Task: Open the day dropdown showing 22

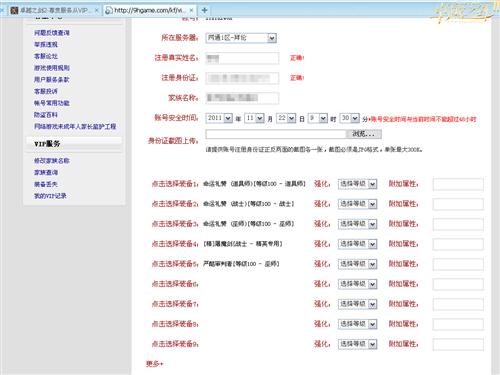Action: 286,118
